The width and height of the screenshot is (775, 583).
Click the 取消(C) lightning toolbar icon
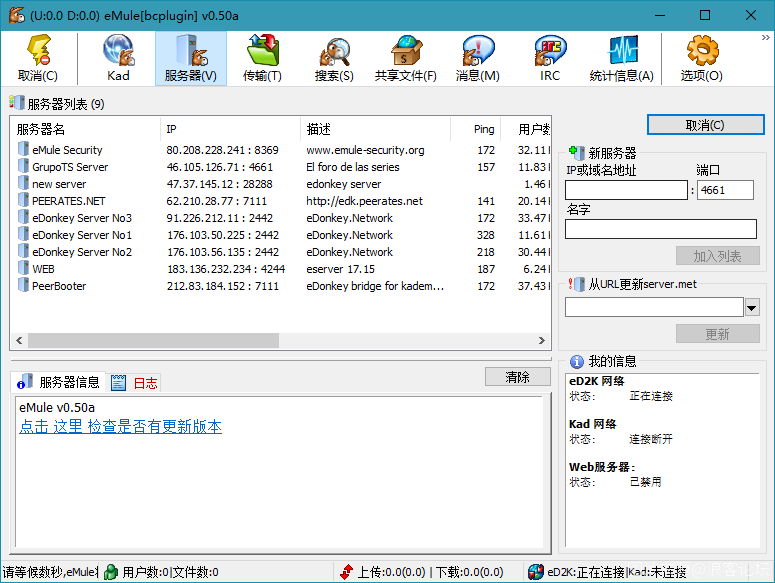(38, 50)
